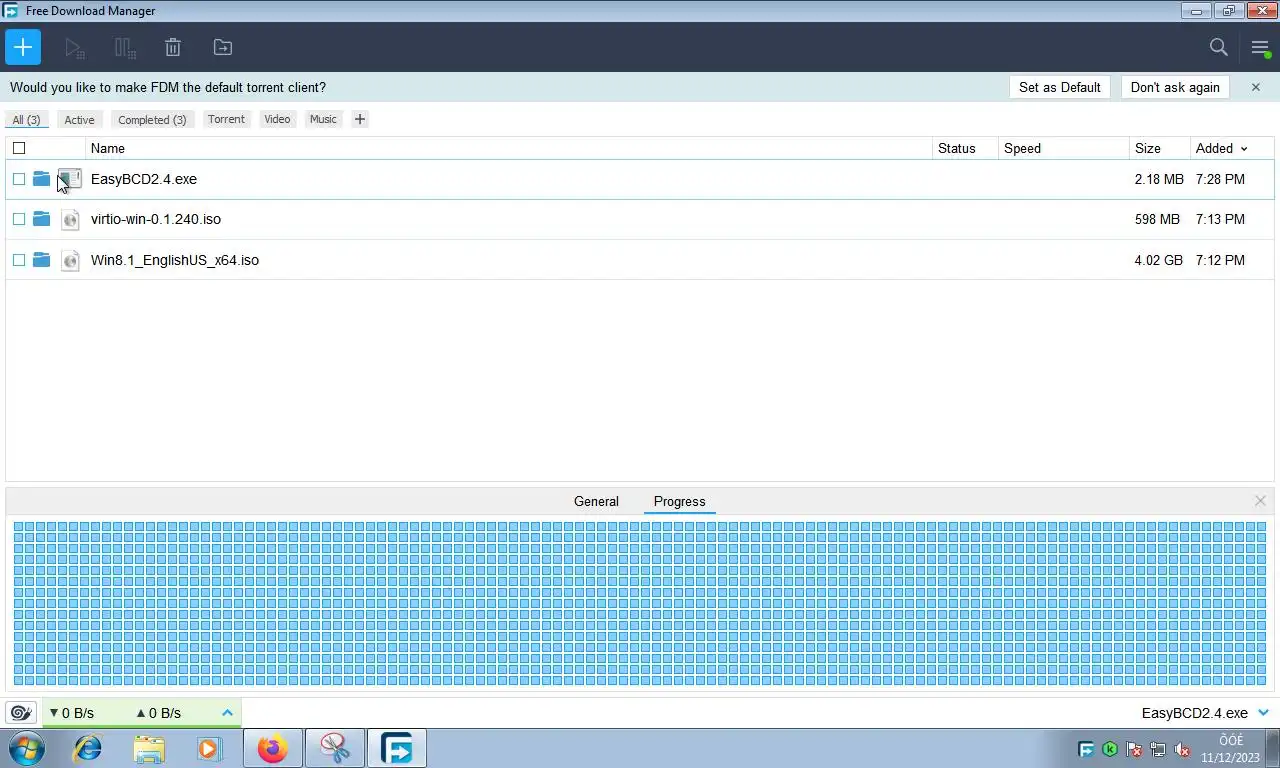The image size is (1280, 768).
Task: Click FDM icon in system tray
Action: point(1086,749)
